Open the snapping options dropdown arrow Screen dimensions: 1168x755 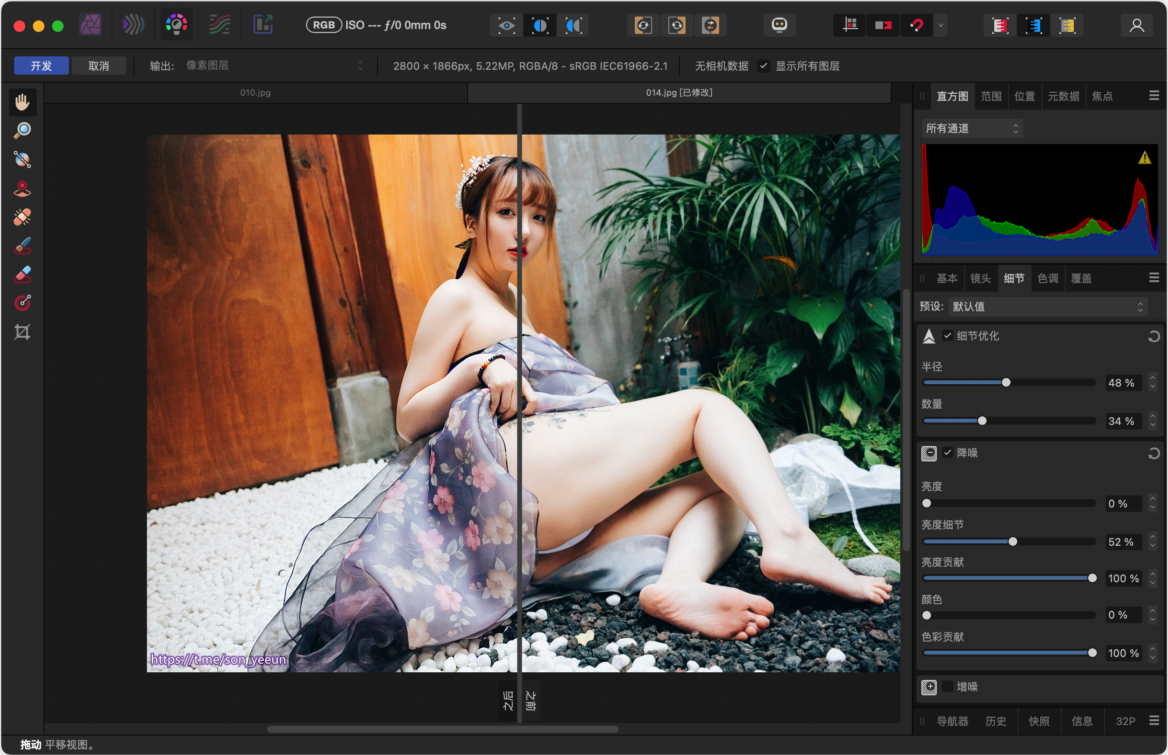pos(941,25)
